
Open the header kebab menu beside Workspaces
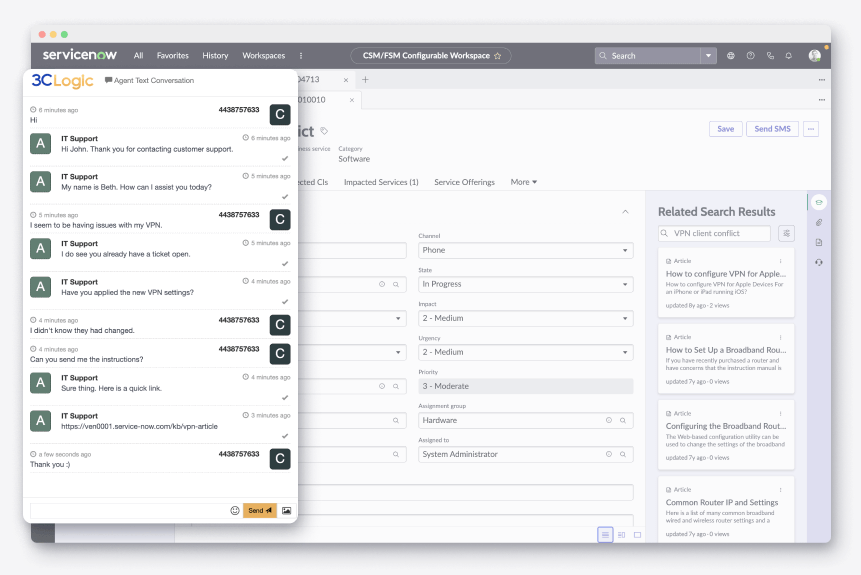pos(301,55)
